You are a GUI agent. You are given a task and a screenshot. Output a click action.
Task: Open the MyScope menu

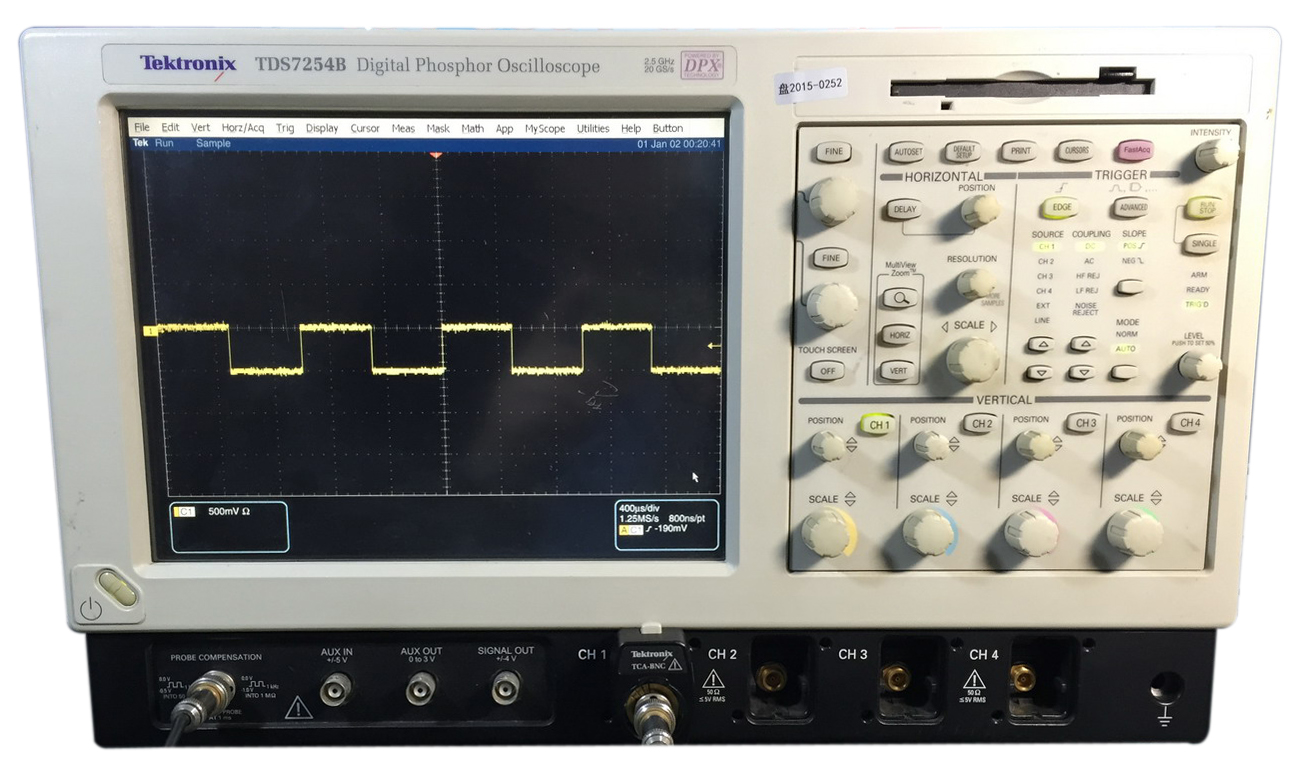(545, 128)
